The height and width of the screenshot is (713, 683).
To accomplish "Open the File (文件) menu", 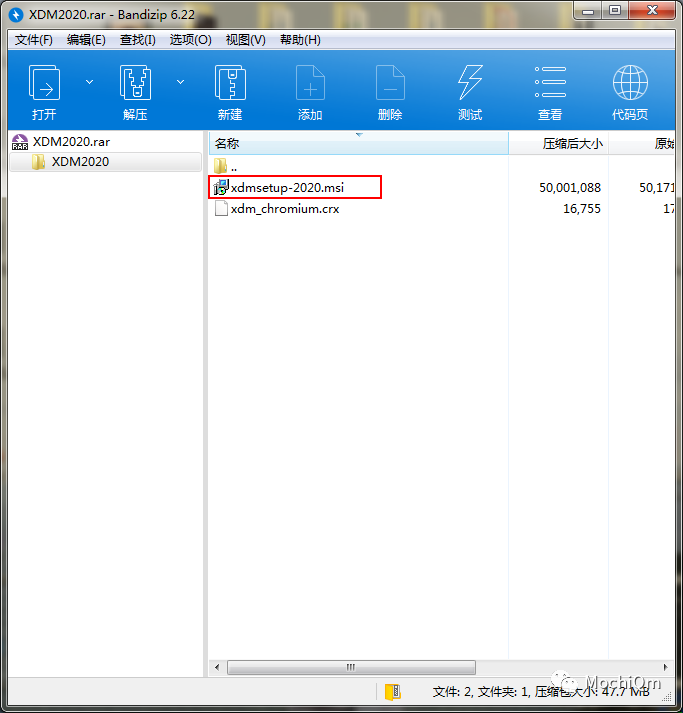I will tap(33, 40).
